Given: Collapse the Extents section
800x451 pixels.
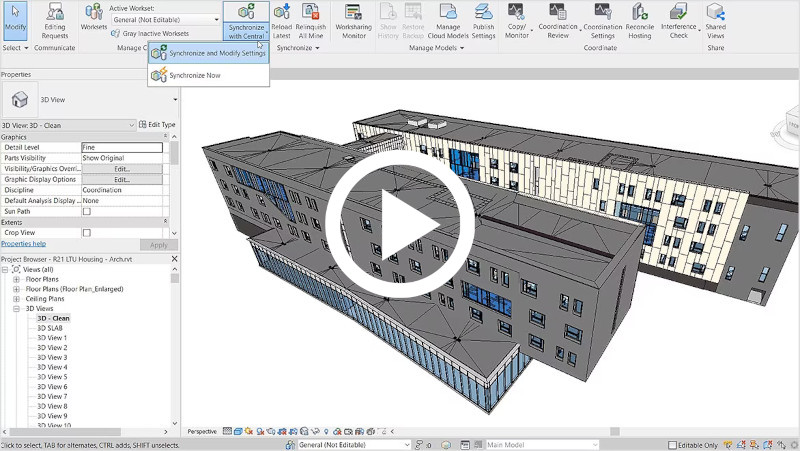Looking at the screenshot, I should 165,221.
